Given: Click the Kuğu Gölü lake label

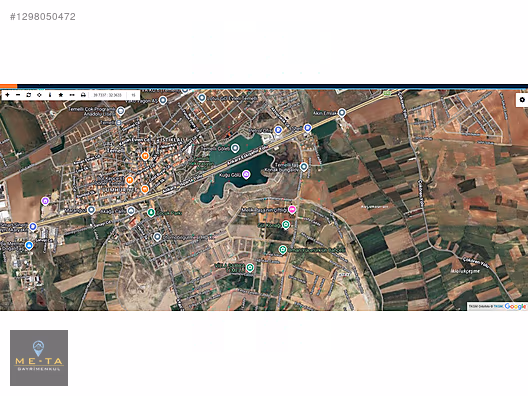Looking at the screenshot, I should tap(230, 175).
